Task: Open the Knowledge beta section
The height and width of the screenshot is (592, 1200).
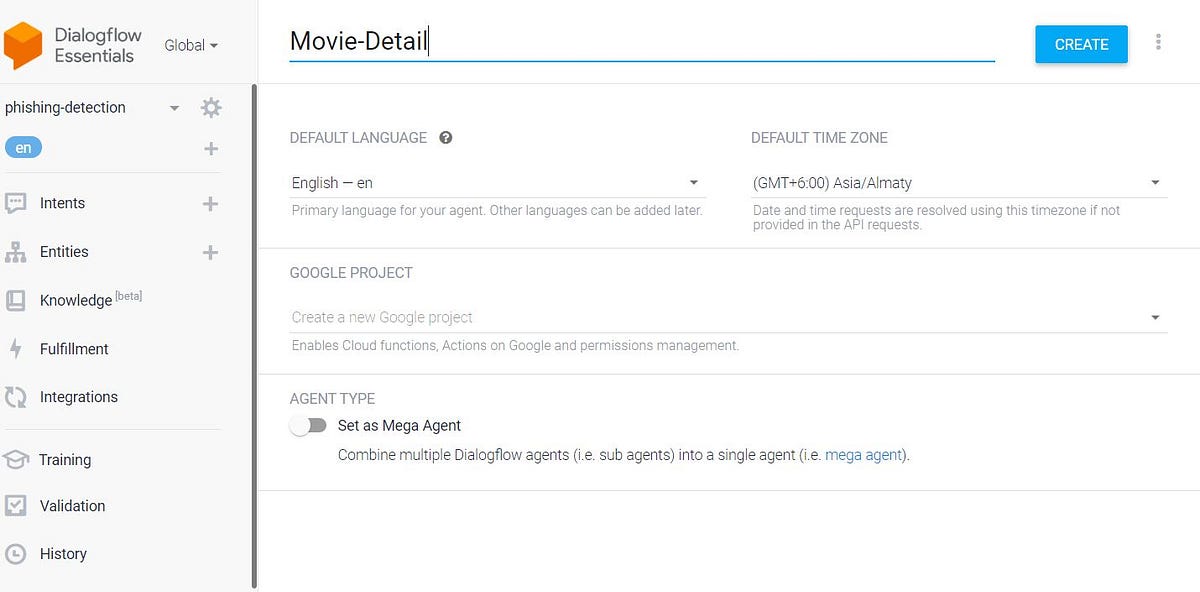Action: pyautogui.click(x=75, y=300)
